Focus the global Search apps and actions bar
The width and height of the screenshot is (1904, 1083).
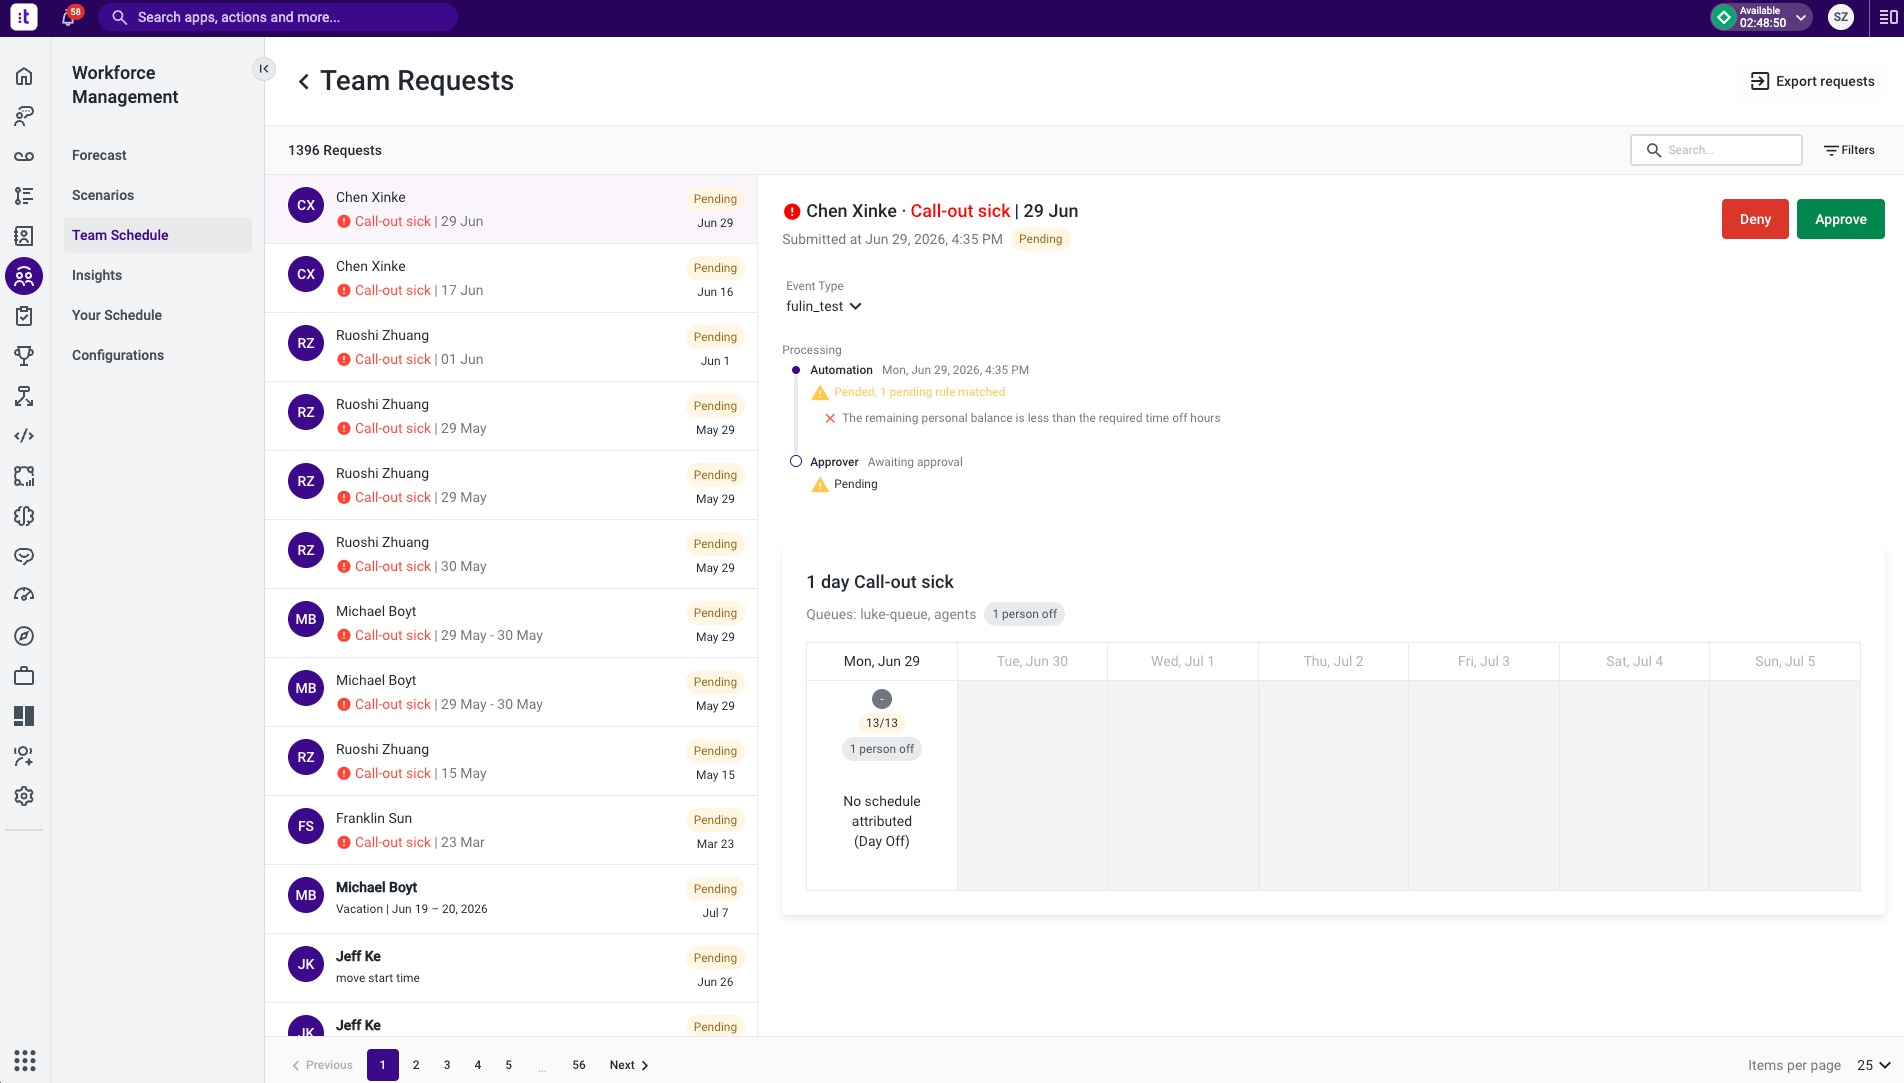[x=278, y=17]
